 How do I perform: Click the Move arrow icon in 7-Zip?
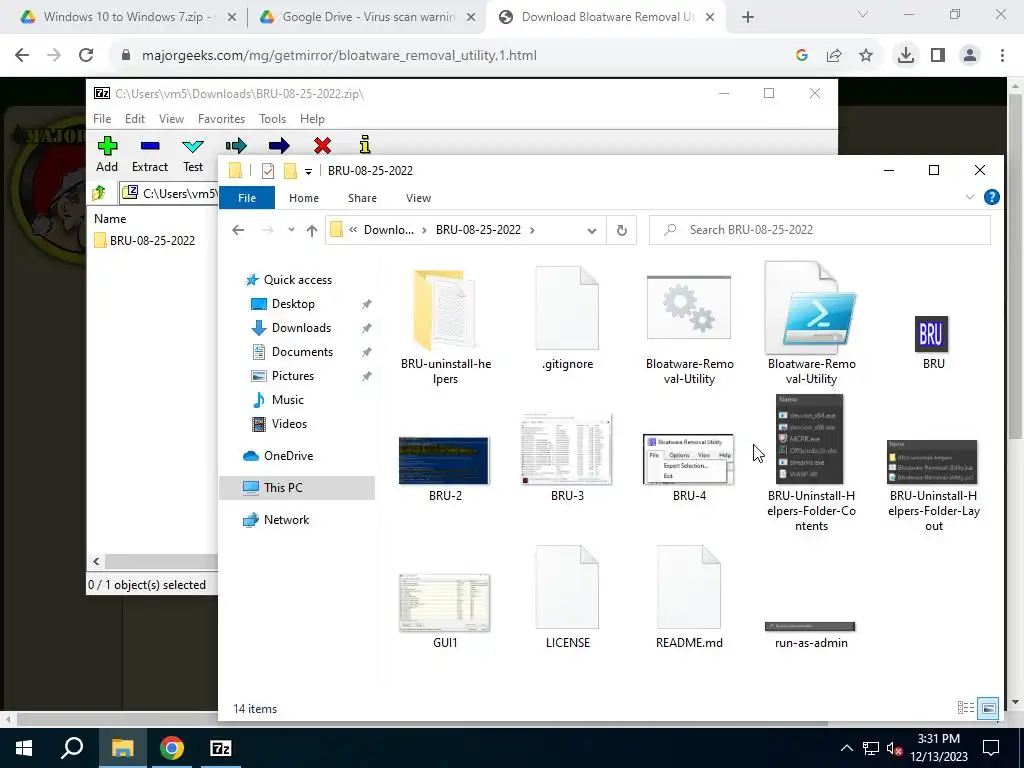[x=279, y=146]
